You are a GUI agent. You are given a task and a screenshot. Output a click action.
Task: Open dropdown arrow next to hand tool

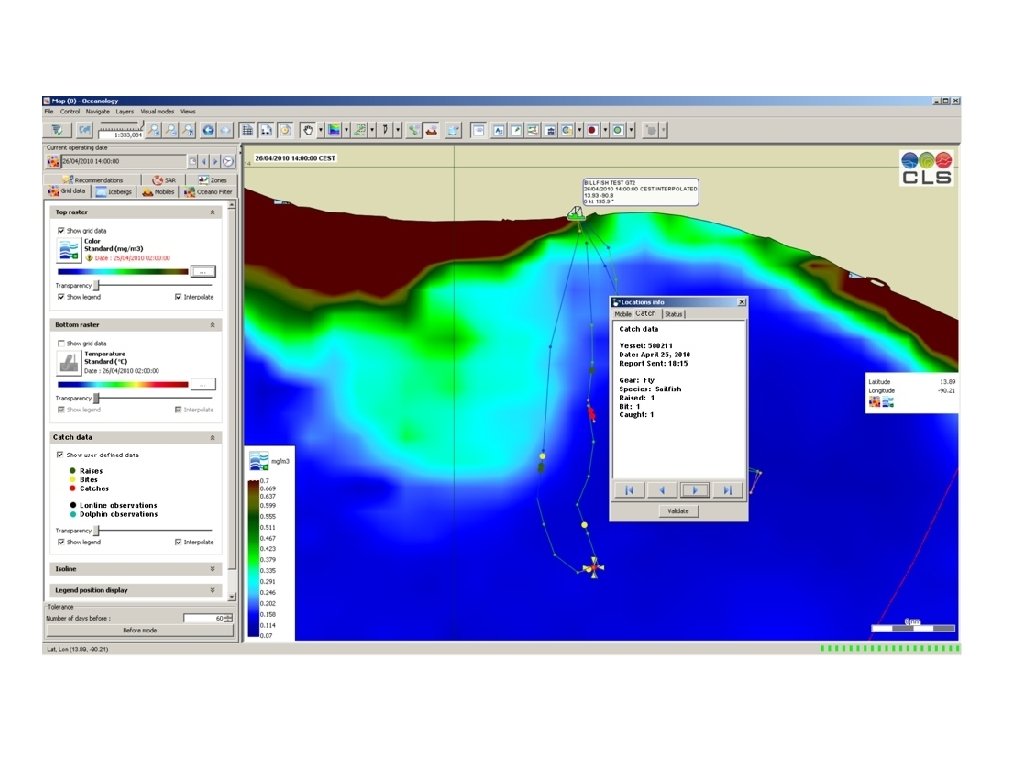click(321, 130)
